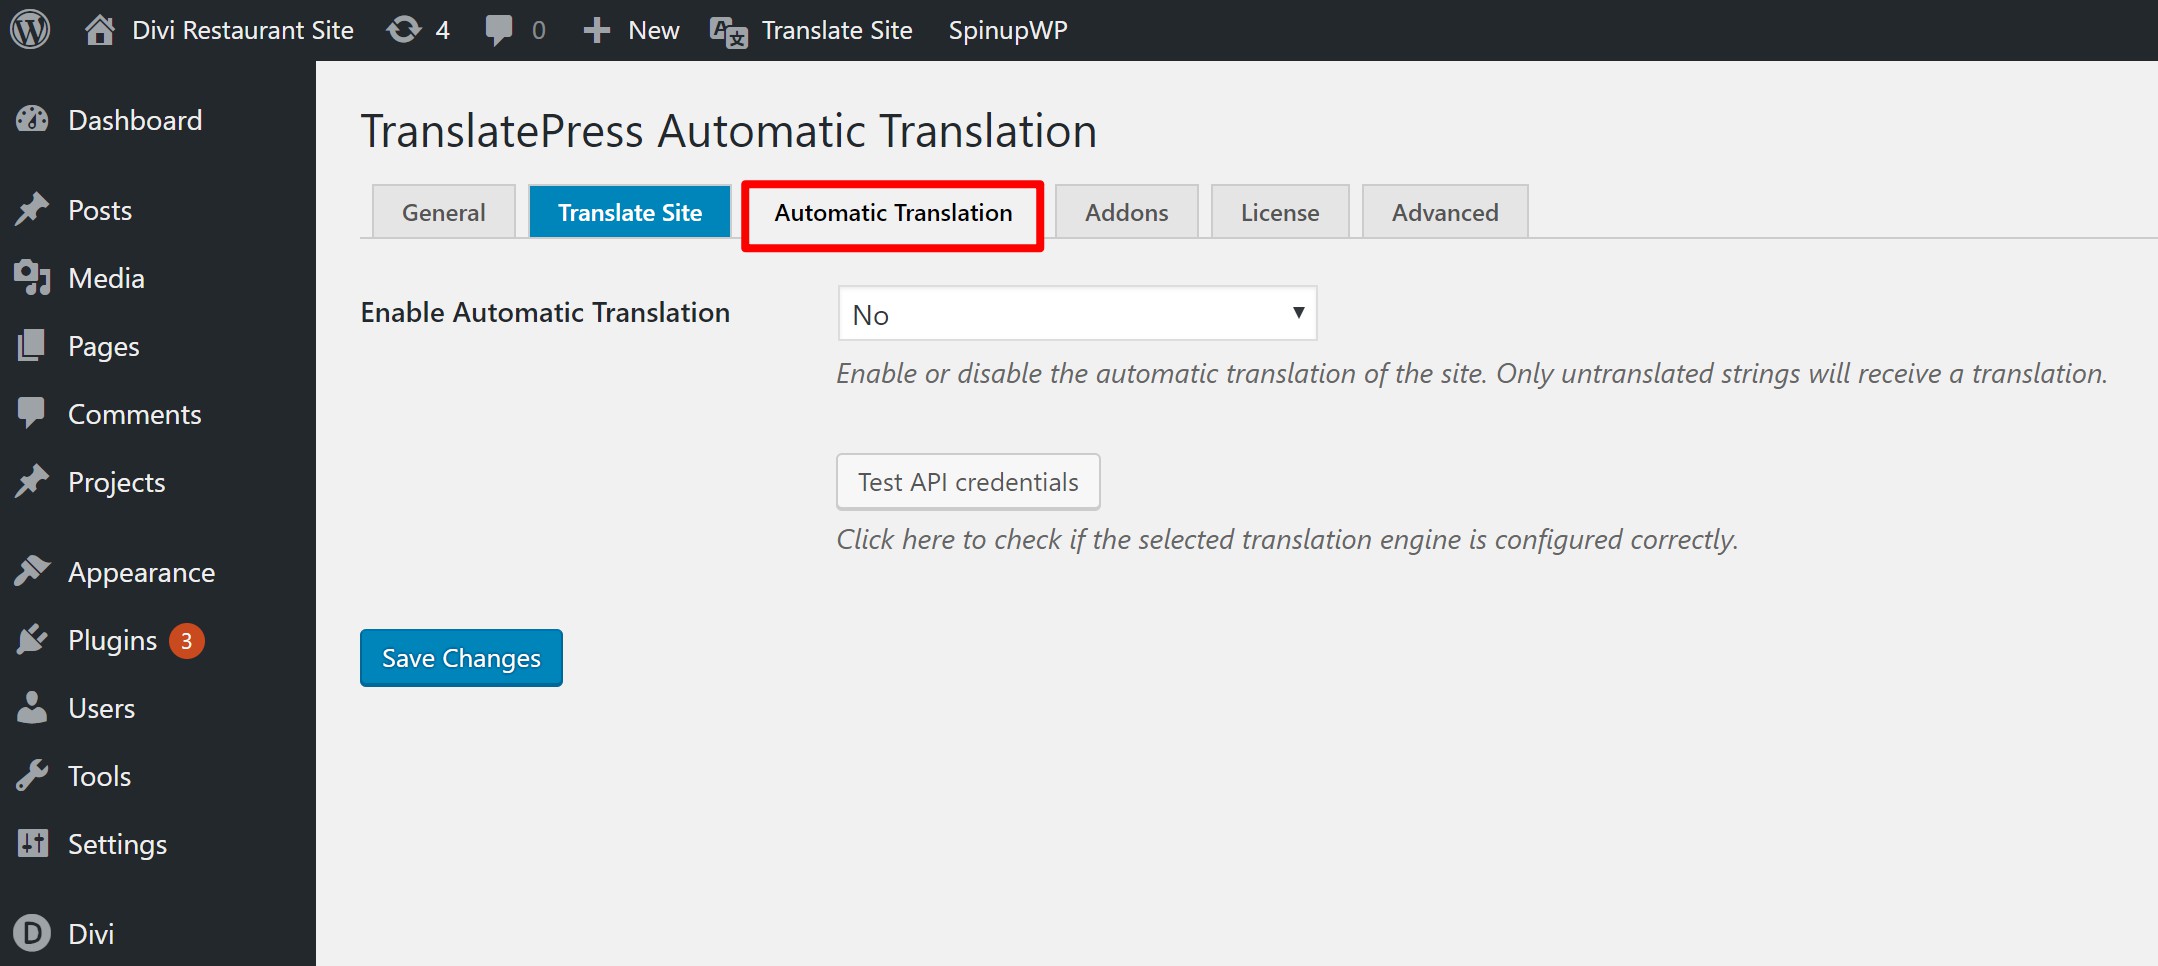The image size is (2158, 966).
Task: Click the Dashboard gauge icon
Action: [x=32, y=120]
